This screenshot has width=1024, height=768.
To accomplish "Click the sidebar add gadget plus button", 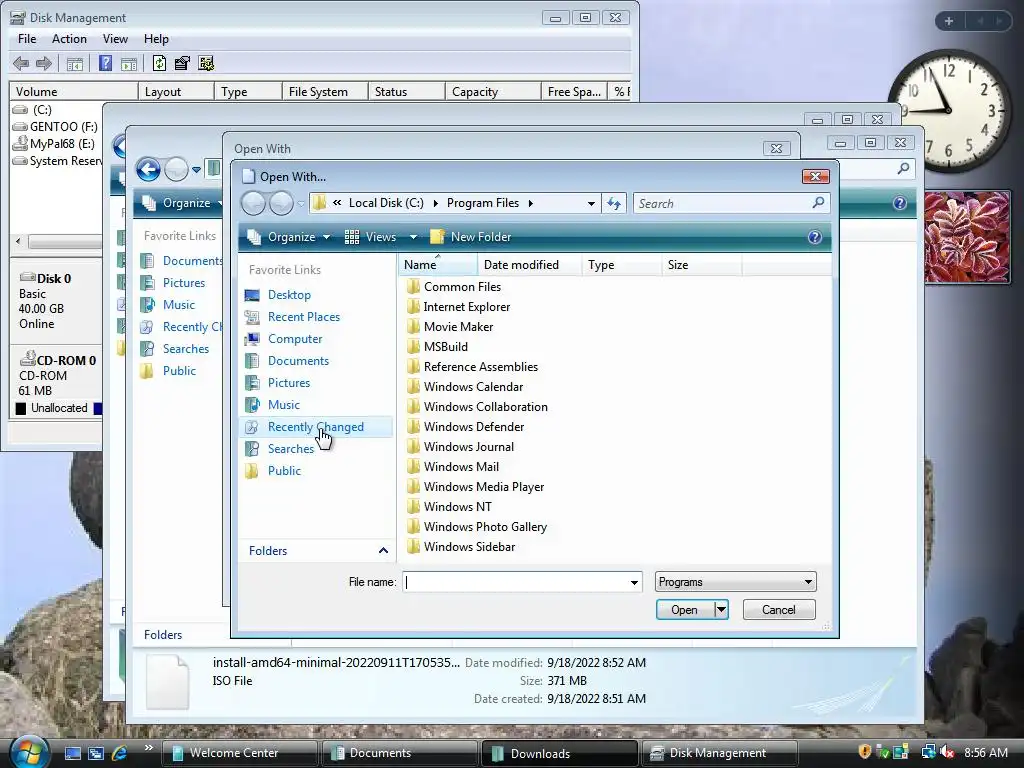I will (x=949, y=21).
